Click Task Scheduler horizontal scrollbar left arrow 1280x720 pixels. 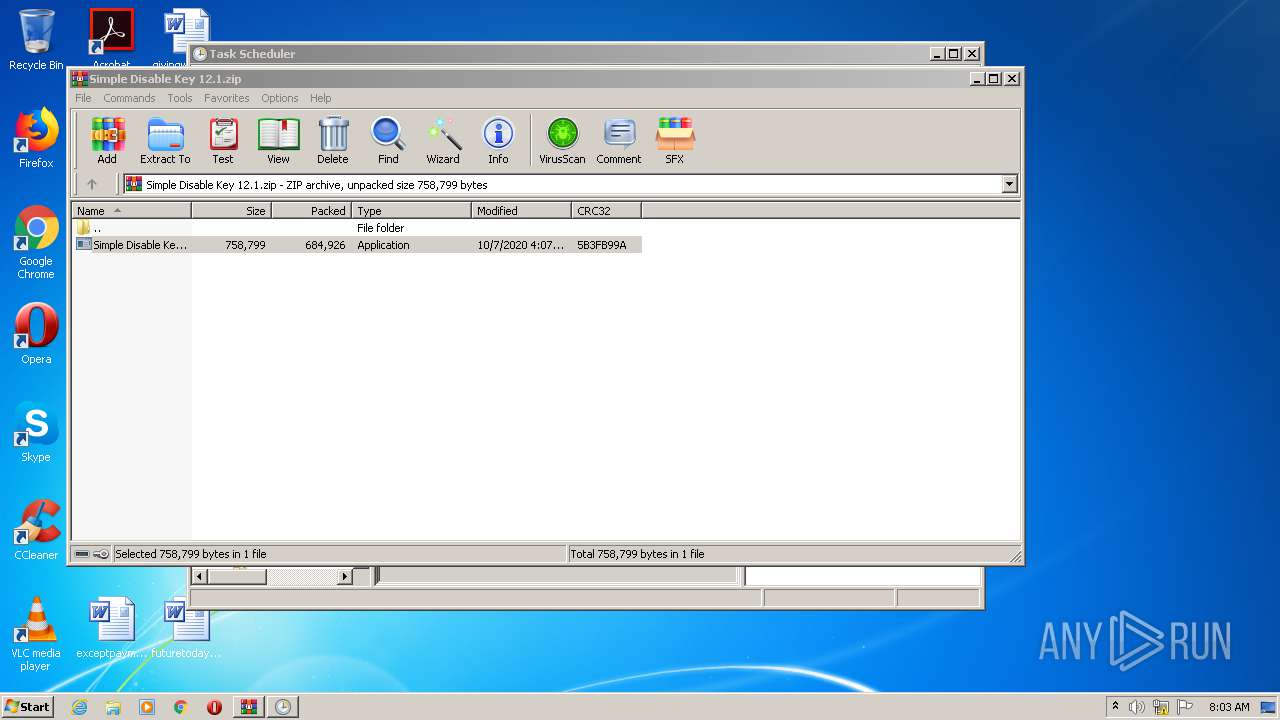[198, 577]
